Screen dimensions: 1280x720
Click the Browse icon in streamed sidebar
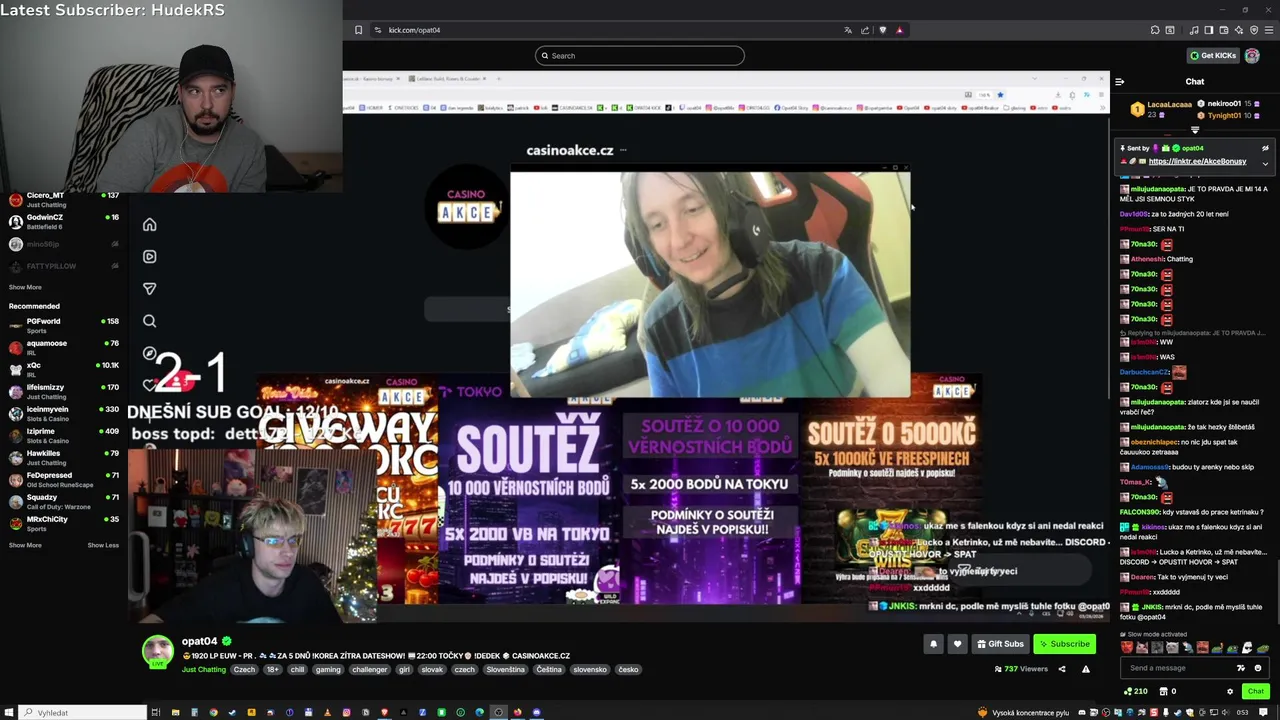point(149,257)
